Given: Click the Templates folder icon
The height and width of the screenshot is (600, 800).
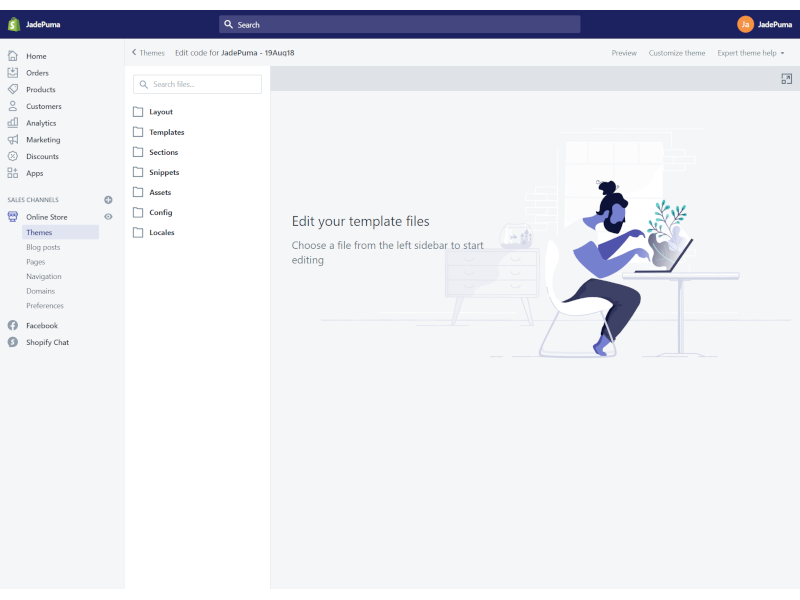Looking at the screenshot, I should (x=138, y=132).
